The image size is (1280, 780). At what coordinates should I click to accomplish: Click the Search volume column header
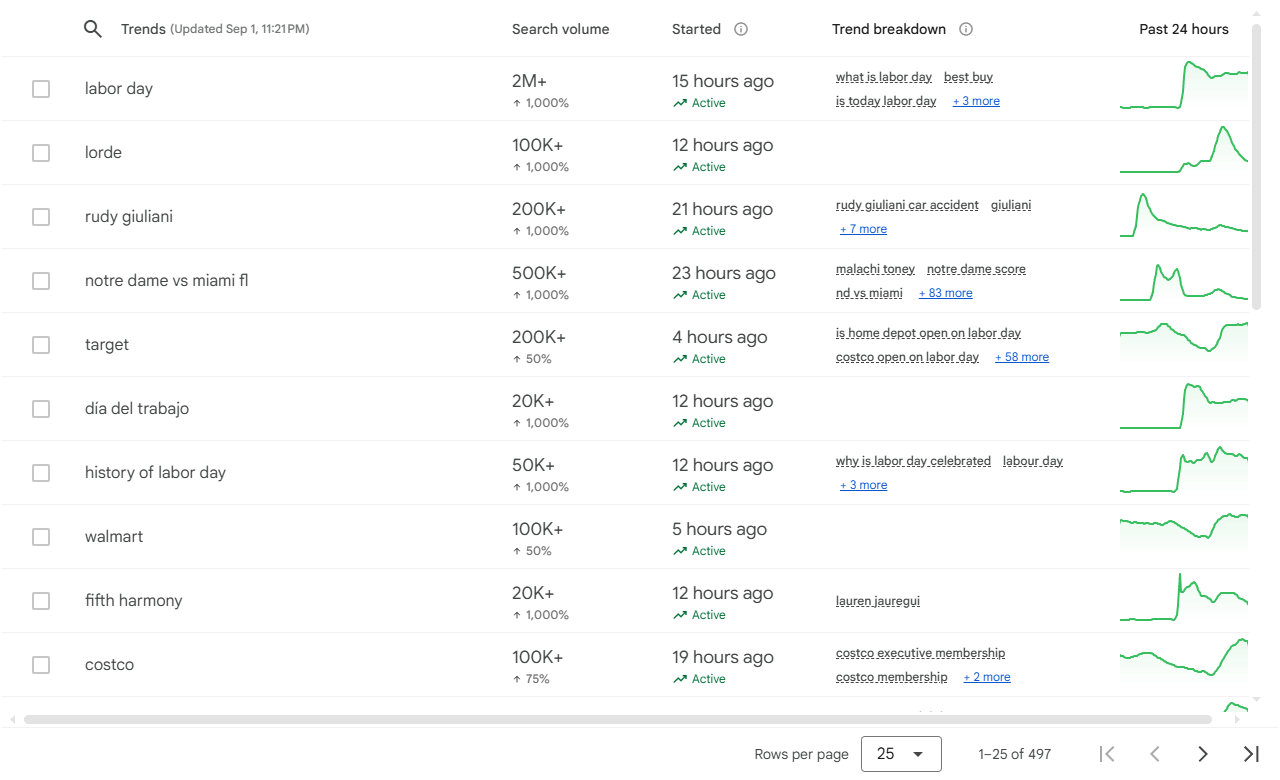click(560, 29)
